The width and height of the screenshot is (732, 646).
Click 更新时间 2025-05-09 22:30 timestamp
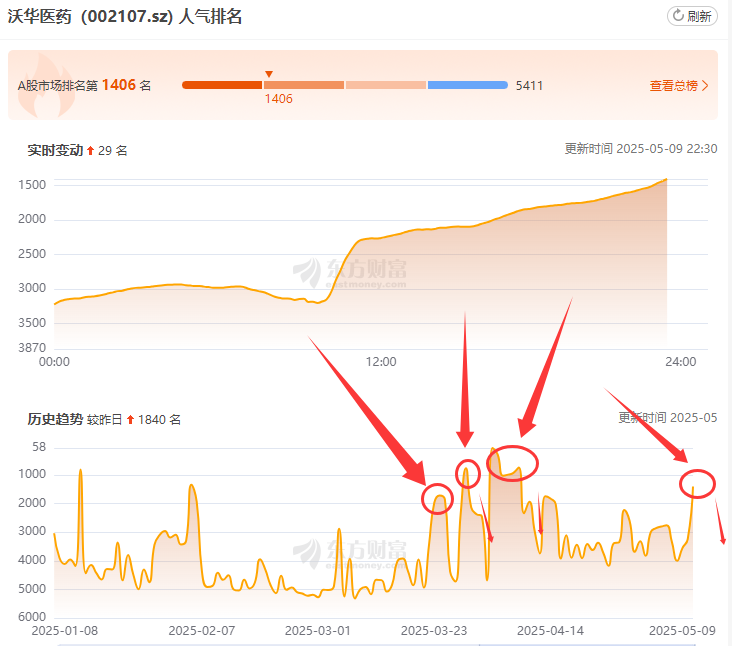[x=640, y=149]
